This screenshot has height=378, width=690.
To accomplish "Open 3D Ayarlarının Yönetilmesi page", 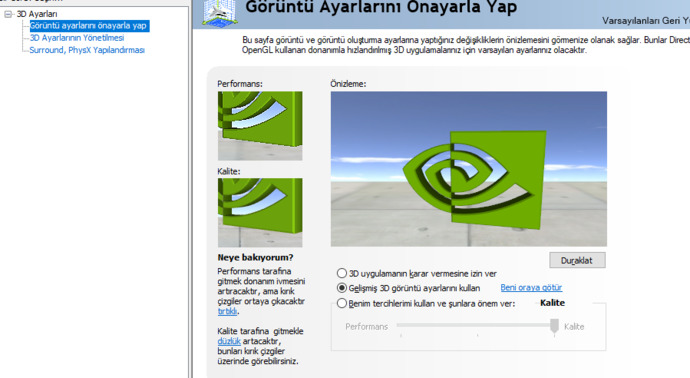I will [x=77, y=38].
